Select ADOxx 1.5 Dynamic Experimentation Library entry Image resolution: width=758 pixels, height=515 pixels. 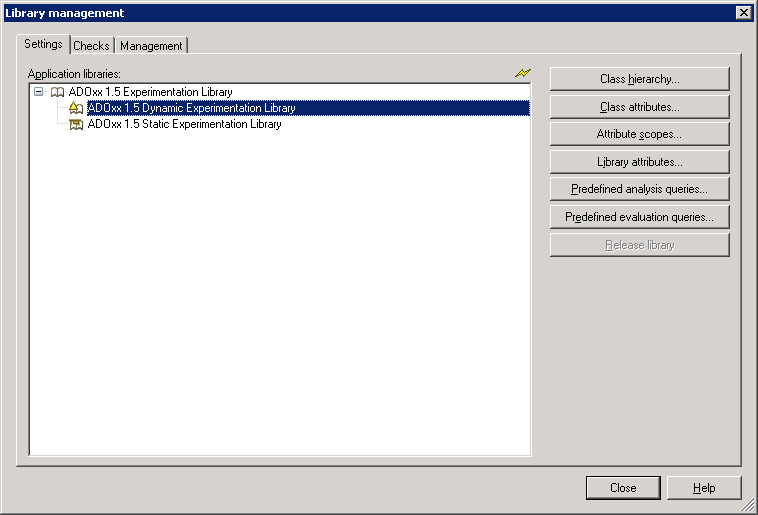191,108
